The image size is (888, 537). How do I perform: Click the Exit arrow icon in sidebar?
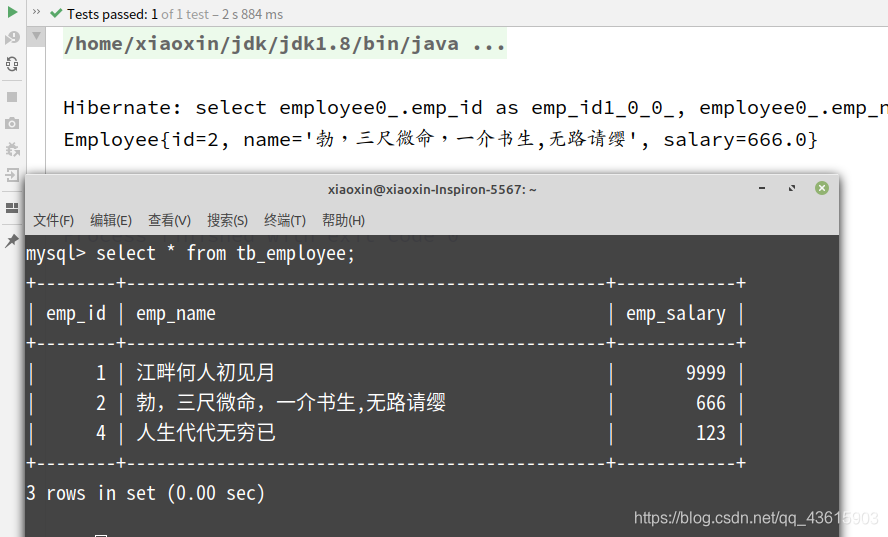point(12,175)
